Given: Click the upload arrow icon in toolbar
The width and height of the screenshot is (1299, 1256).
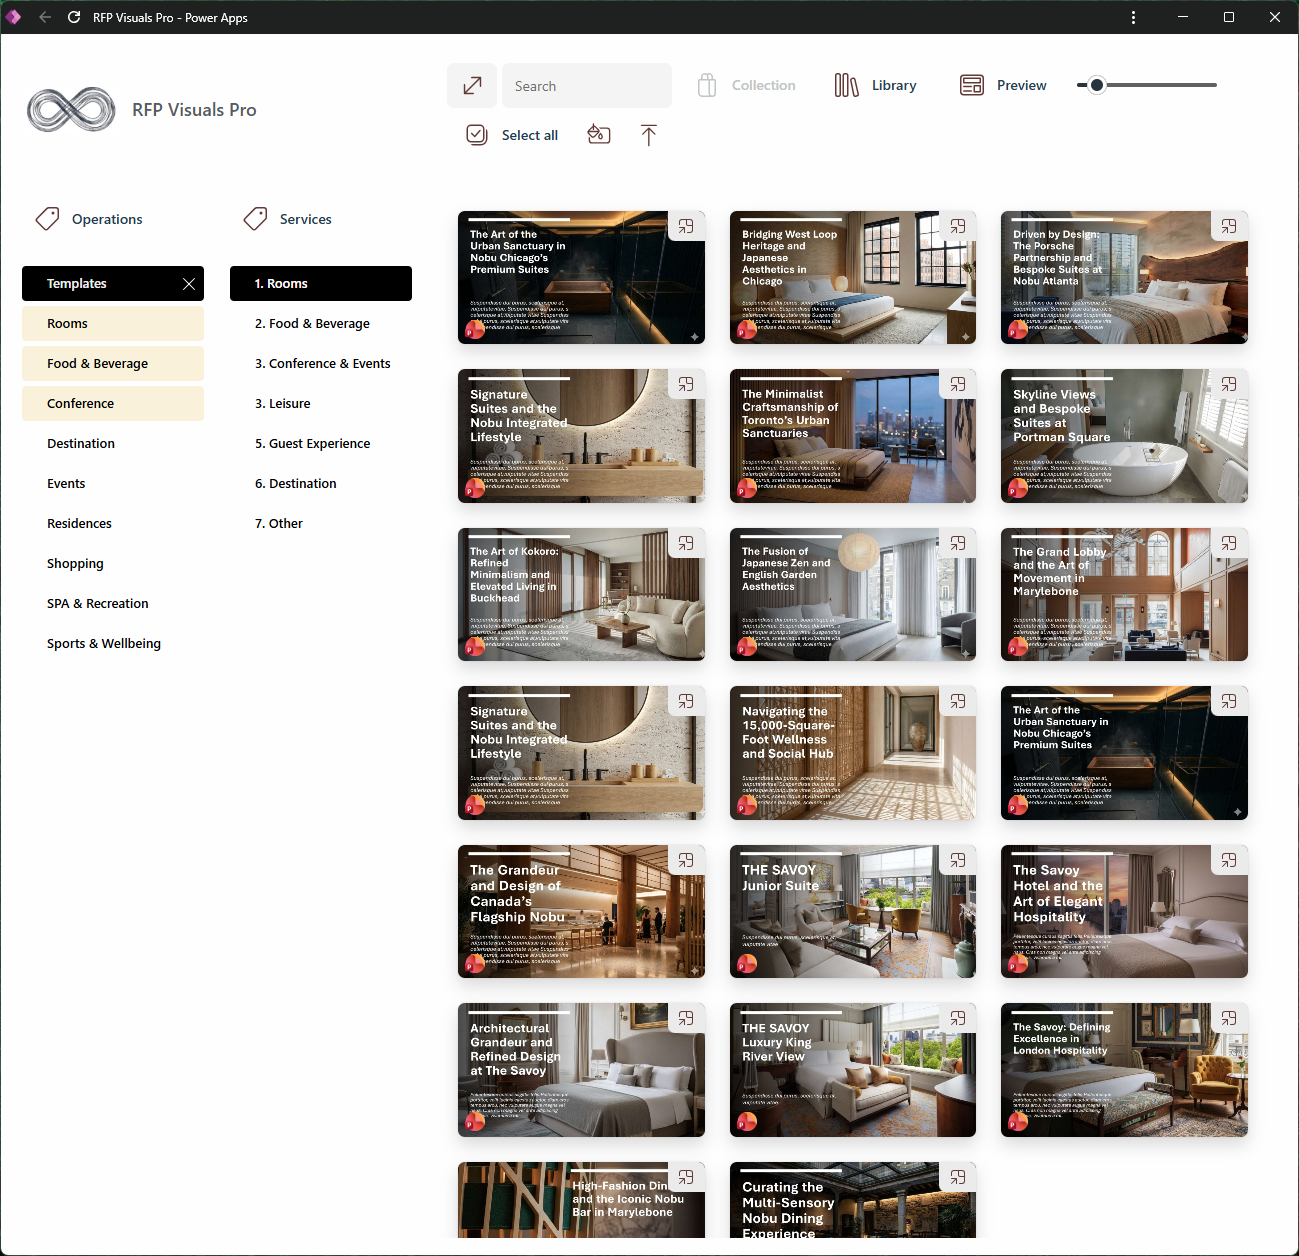Looking at the screenshot, I should tap(649, 135).
